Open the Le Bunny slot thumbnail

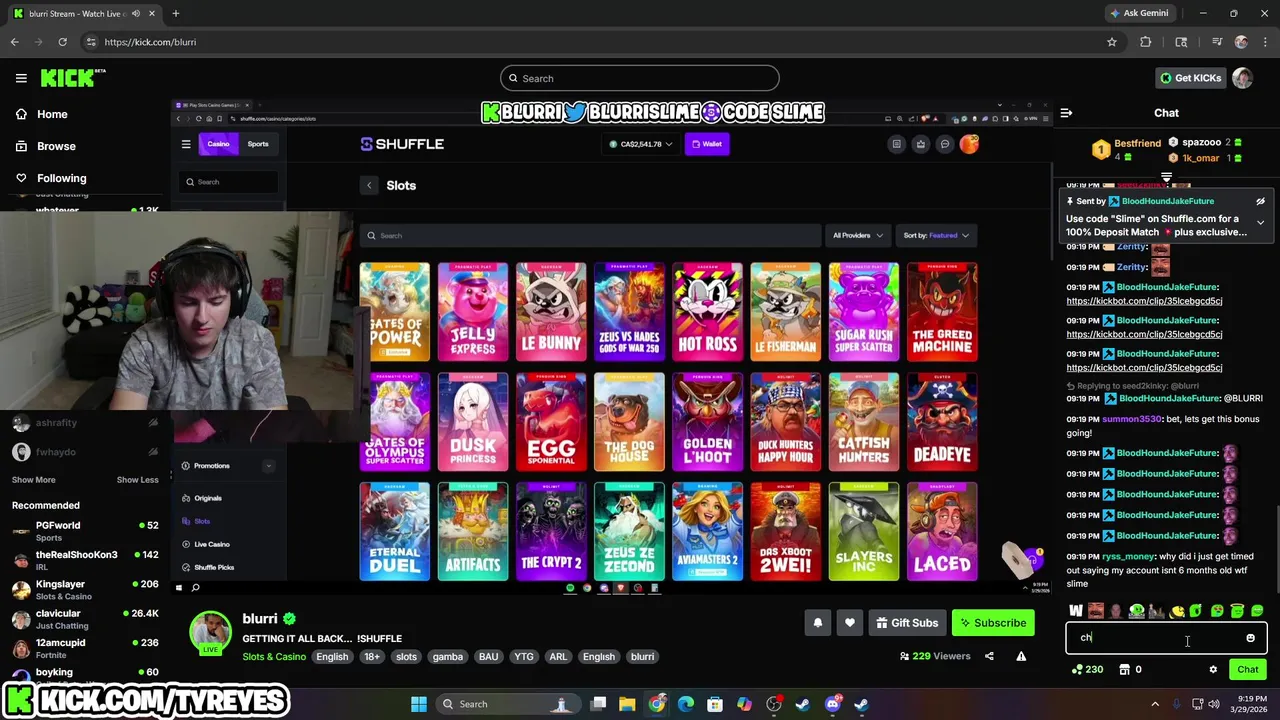551,312
